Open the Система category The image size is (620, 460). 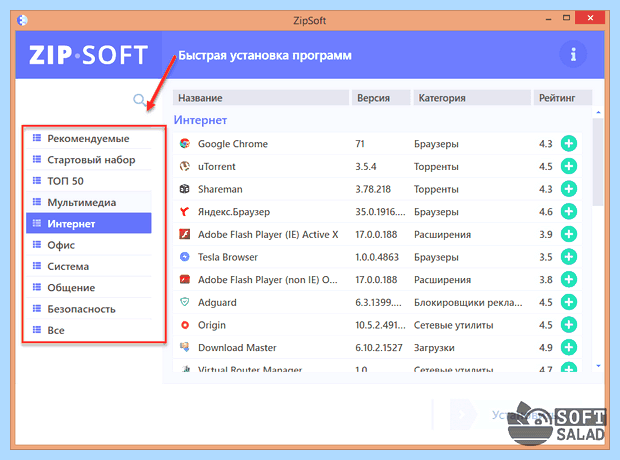89,267
